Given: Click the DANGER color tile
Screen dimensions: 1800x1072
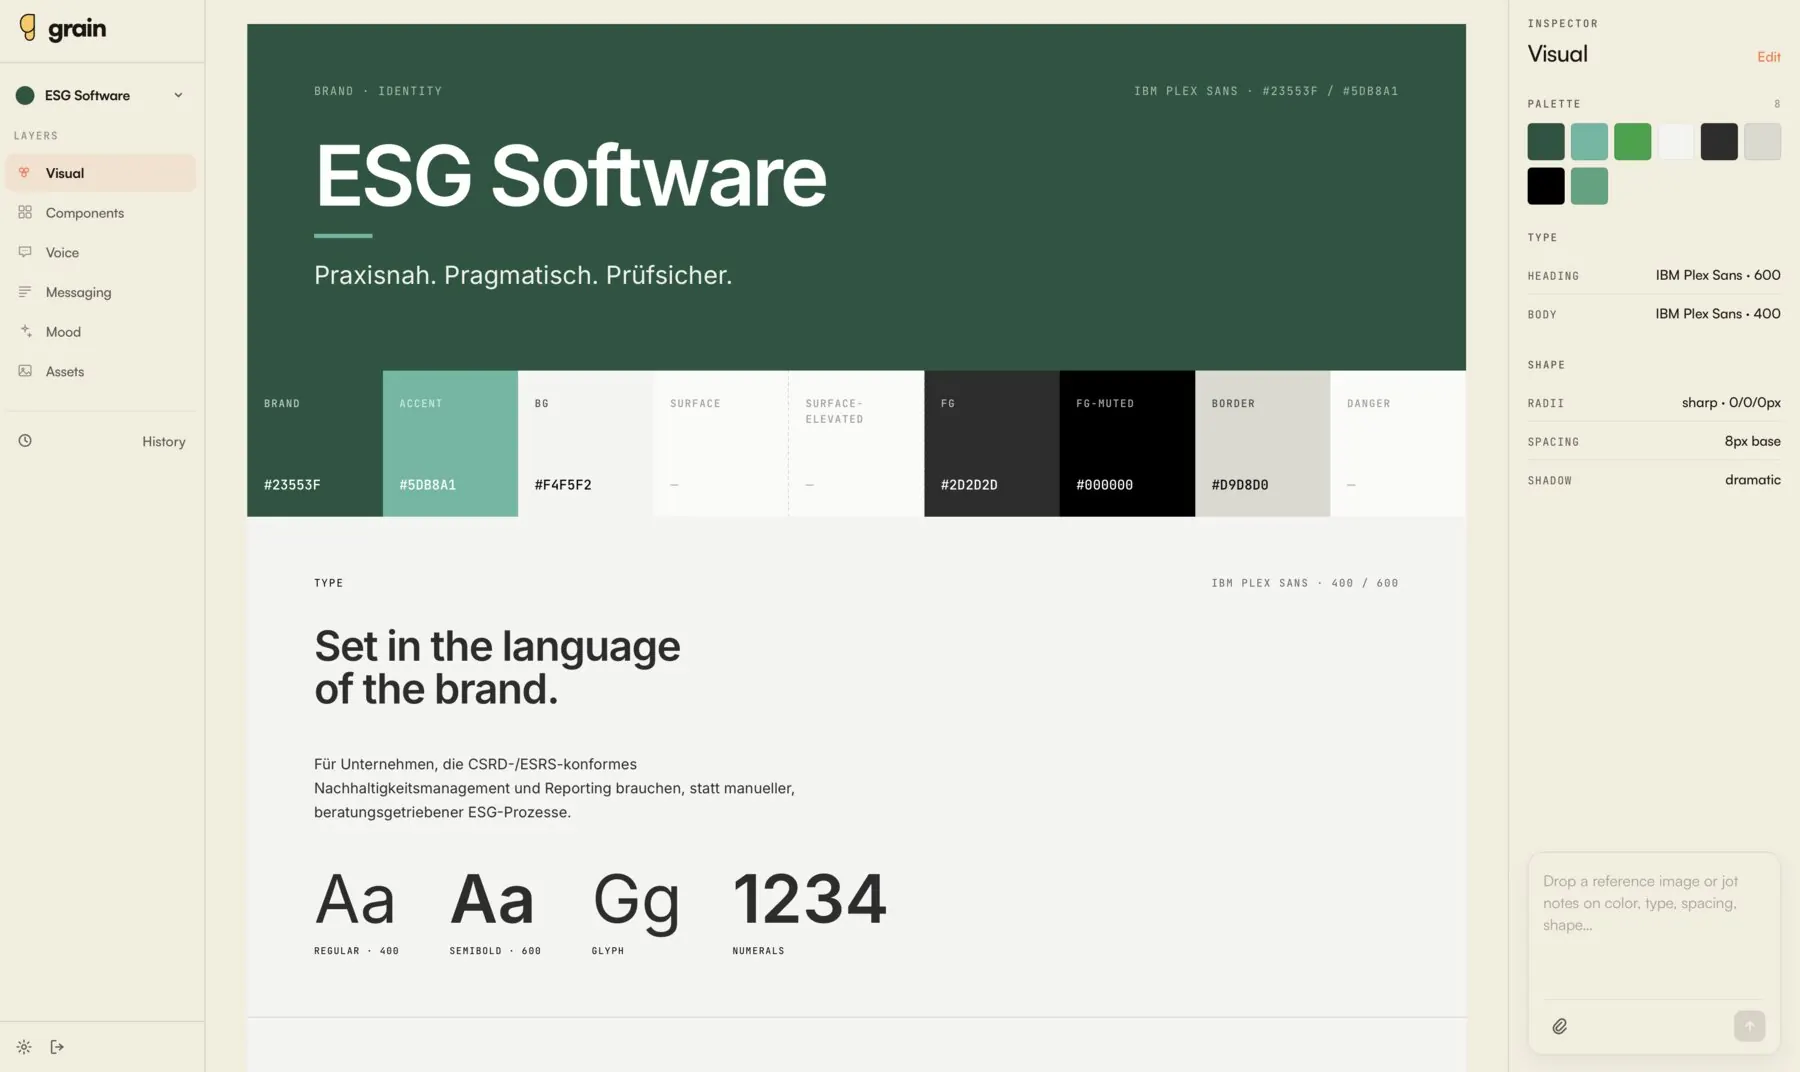Looking at the screenshot, I should [1398, 444].
